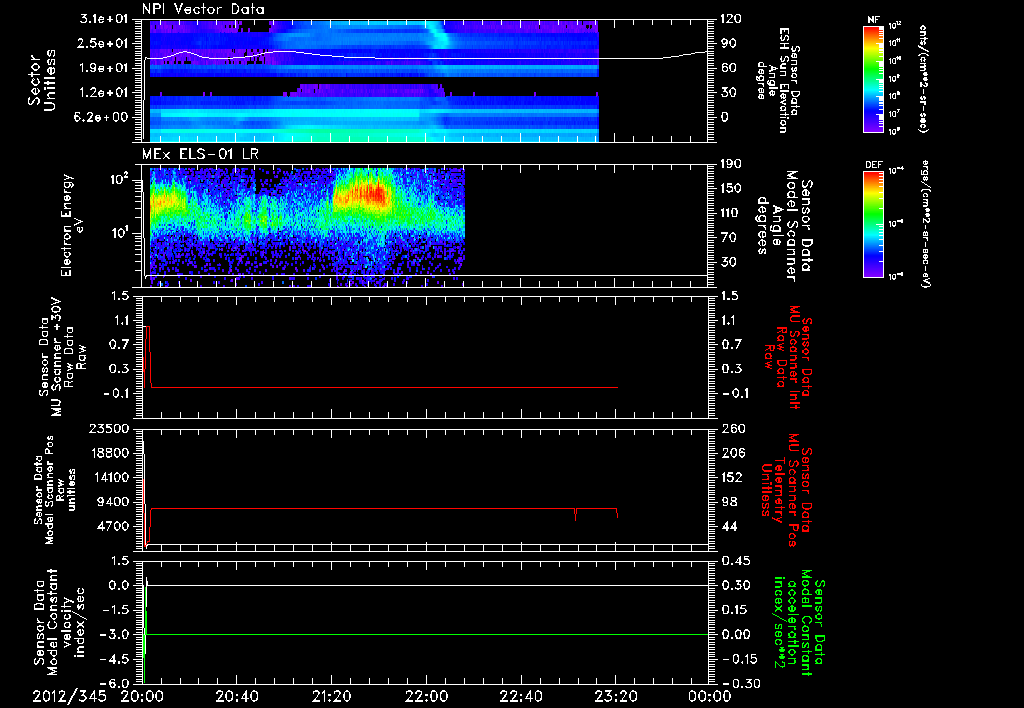
Task: Click the NF label above the color bar
Action: point(873,20)
